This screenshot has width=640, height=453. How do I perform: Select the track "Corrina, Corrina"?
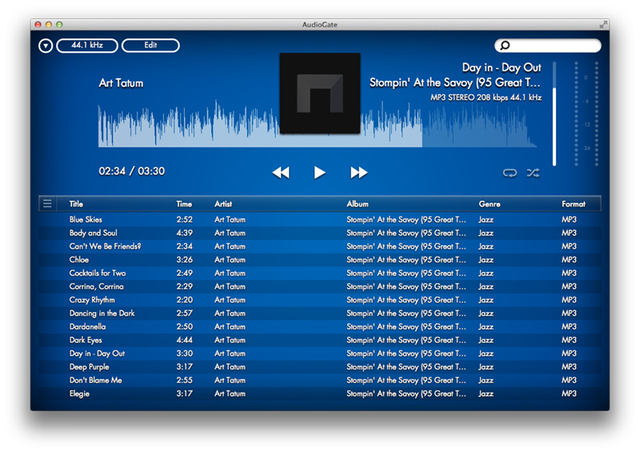pyautogui.click(x=320, y=286)
